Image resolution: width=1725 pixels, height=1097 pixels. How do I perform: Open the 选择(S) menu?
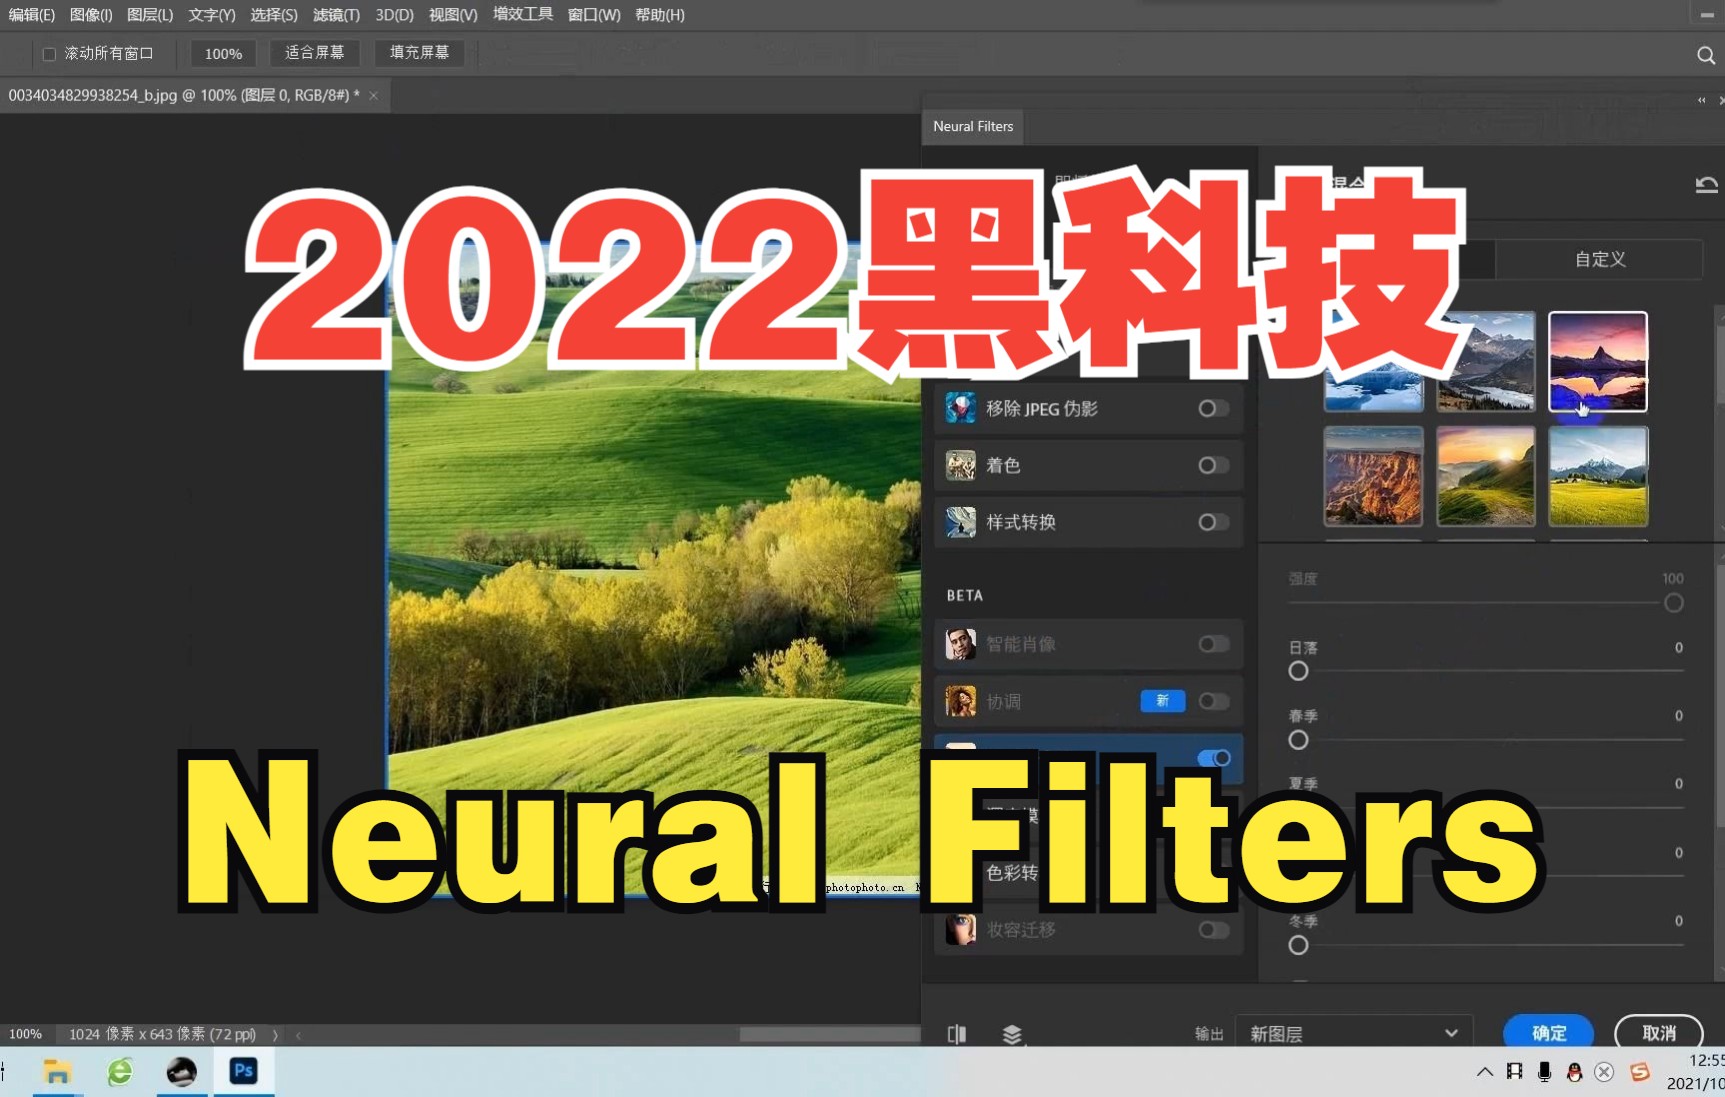[x=274, y=15]
